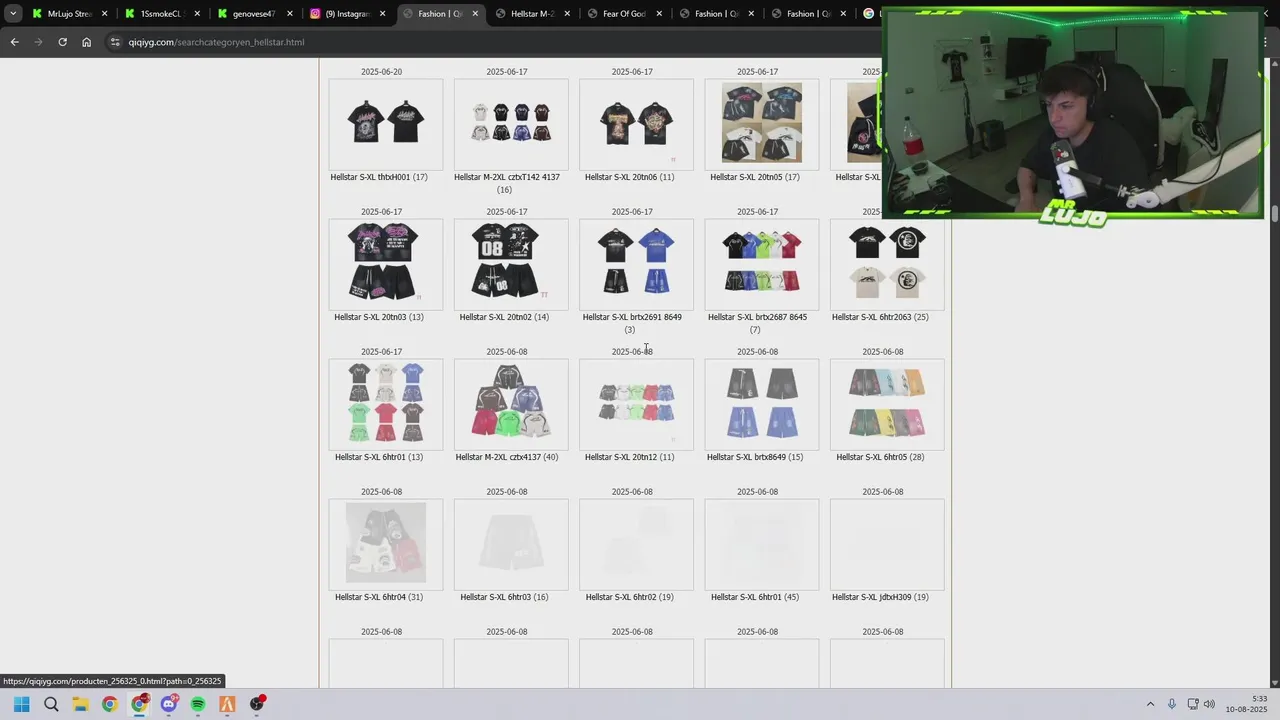The width and height of the screenshot is (1280, 720).
Task: Click the 2025-06-20 date text
Action: click(x=381, y=72)
